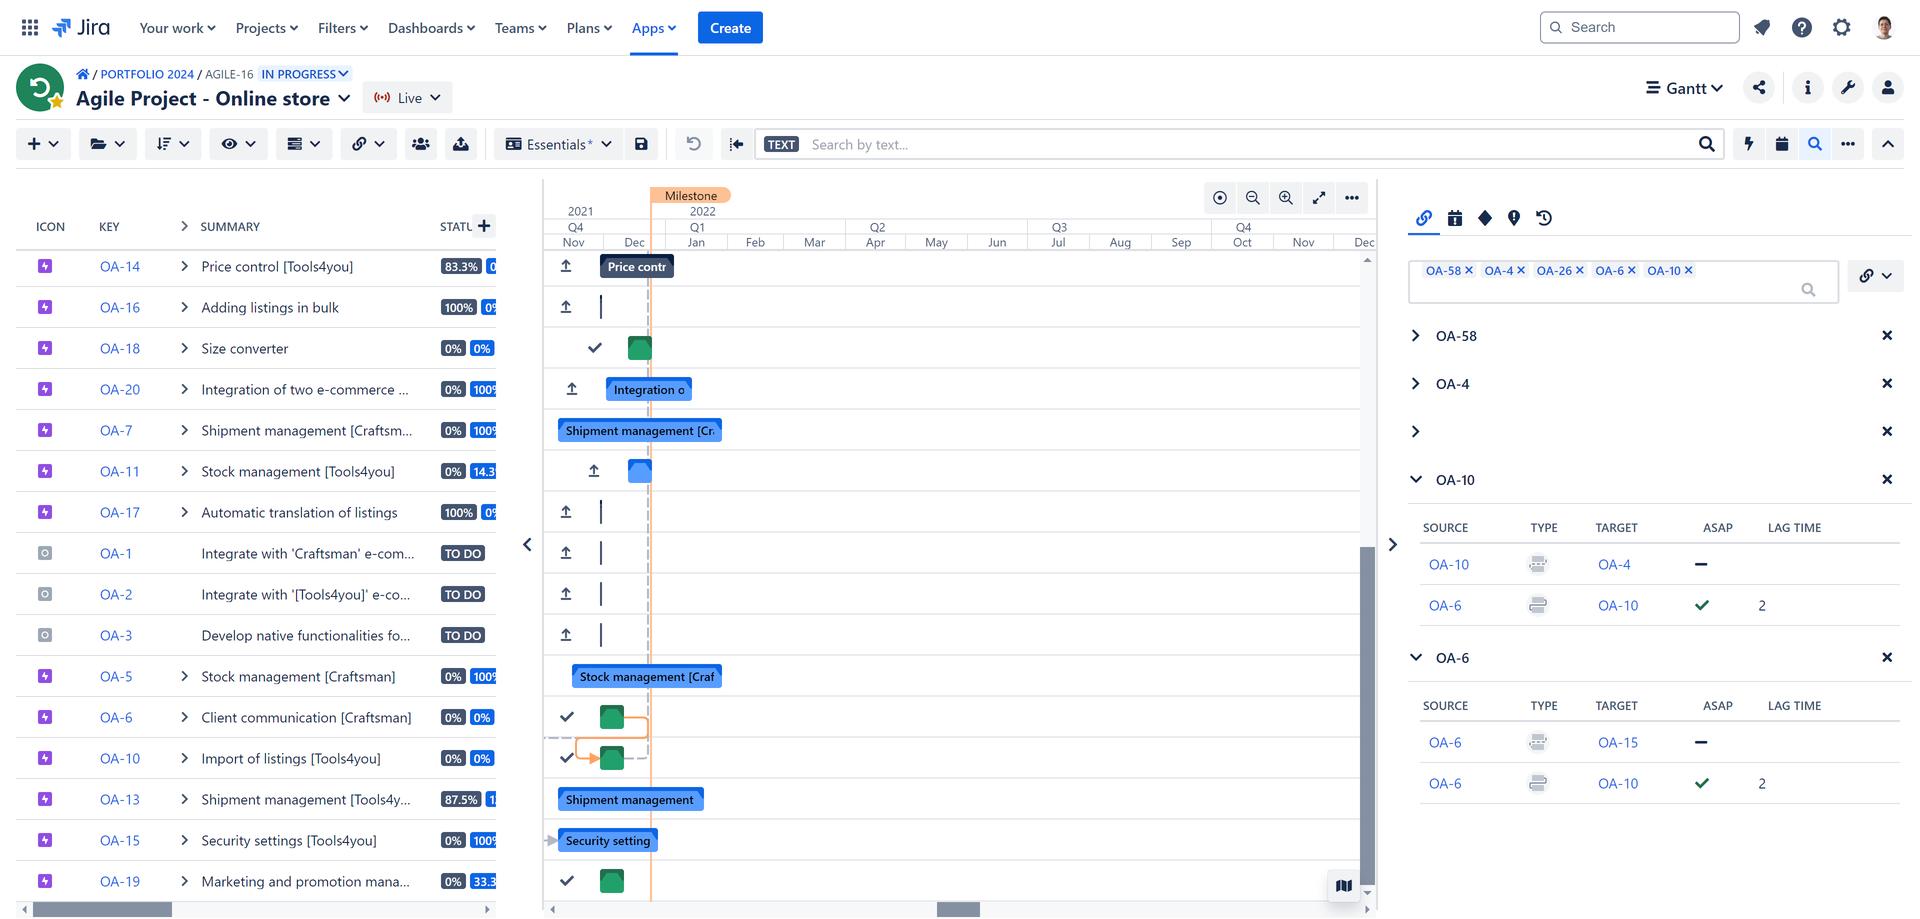Open PORTFOLIO 2024 breadcrumb link
Viewport: 1920px width, 919px height.
pos(147,74)
